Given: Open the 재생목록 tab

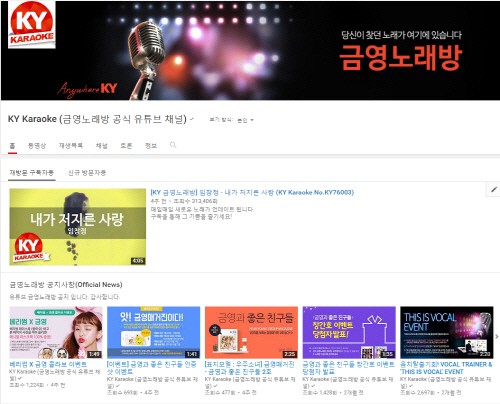Looking at the screenshot, I should (71, 146).
